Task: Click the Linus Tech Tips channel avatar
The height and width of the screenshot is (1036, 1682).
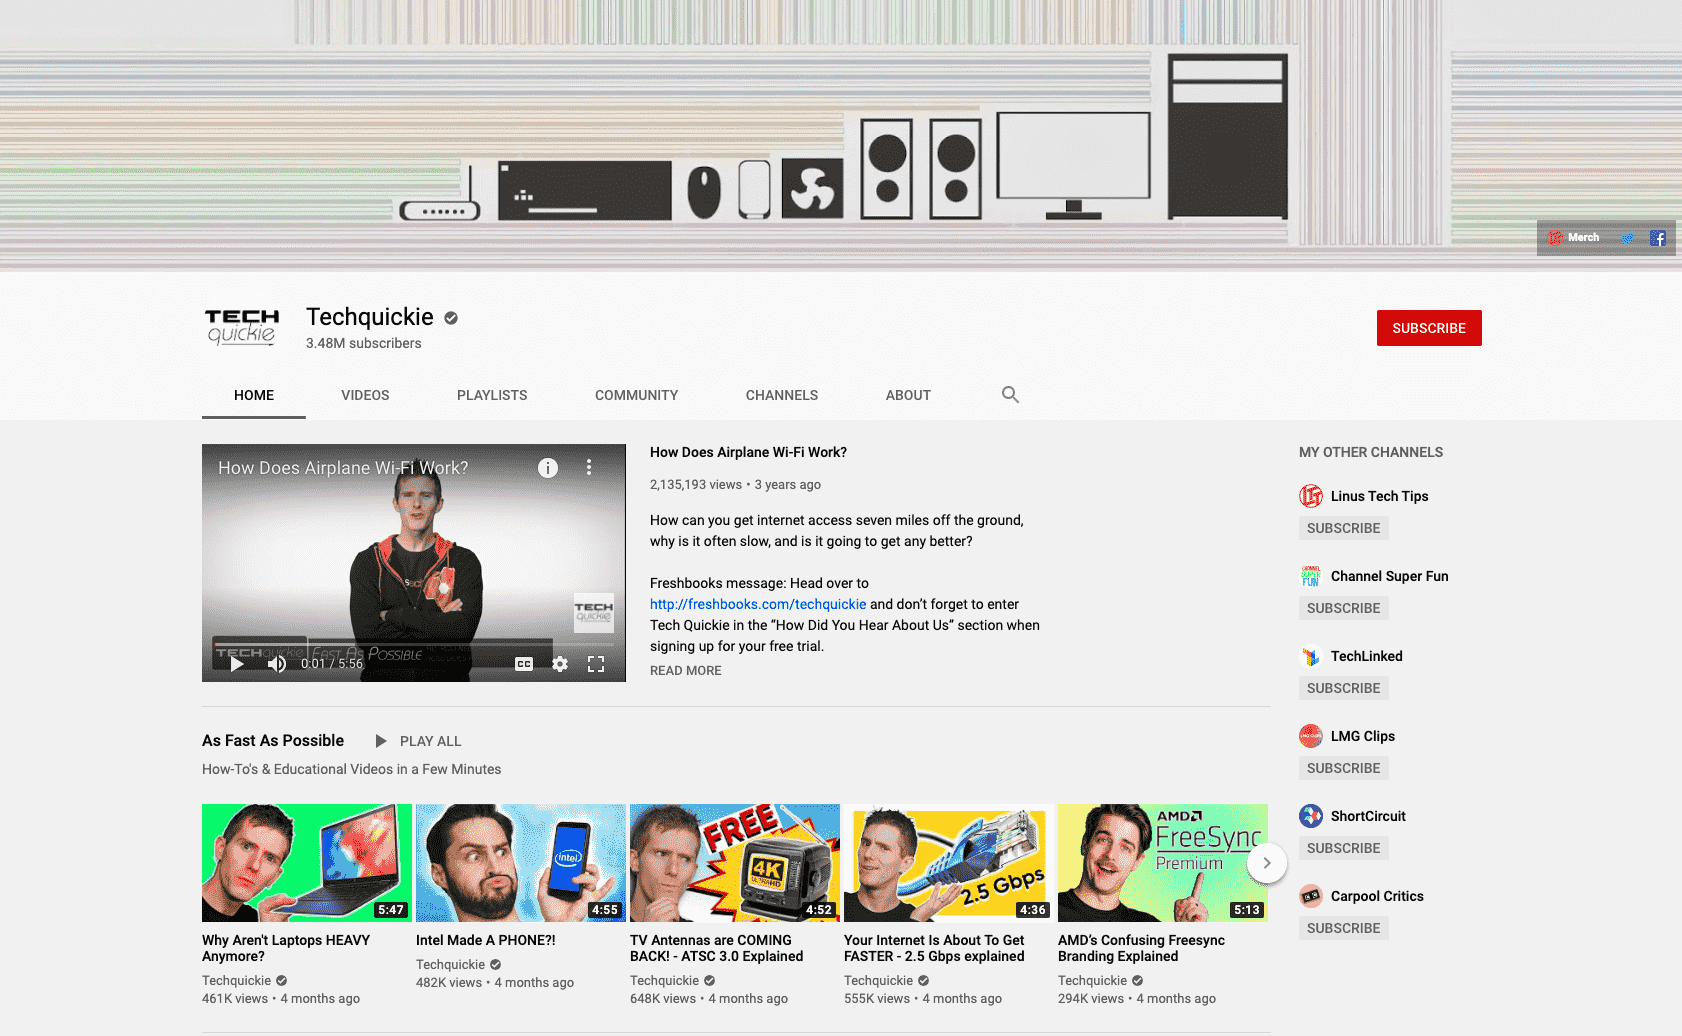Action: pyautogui.click(x=1311, y=496)
